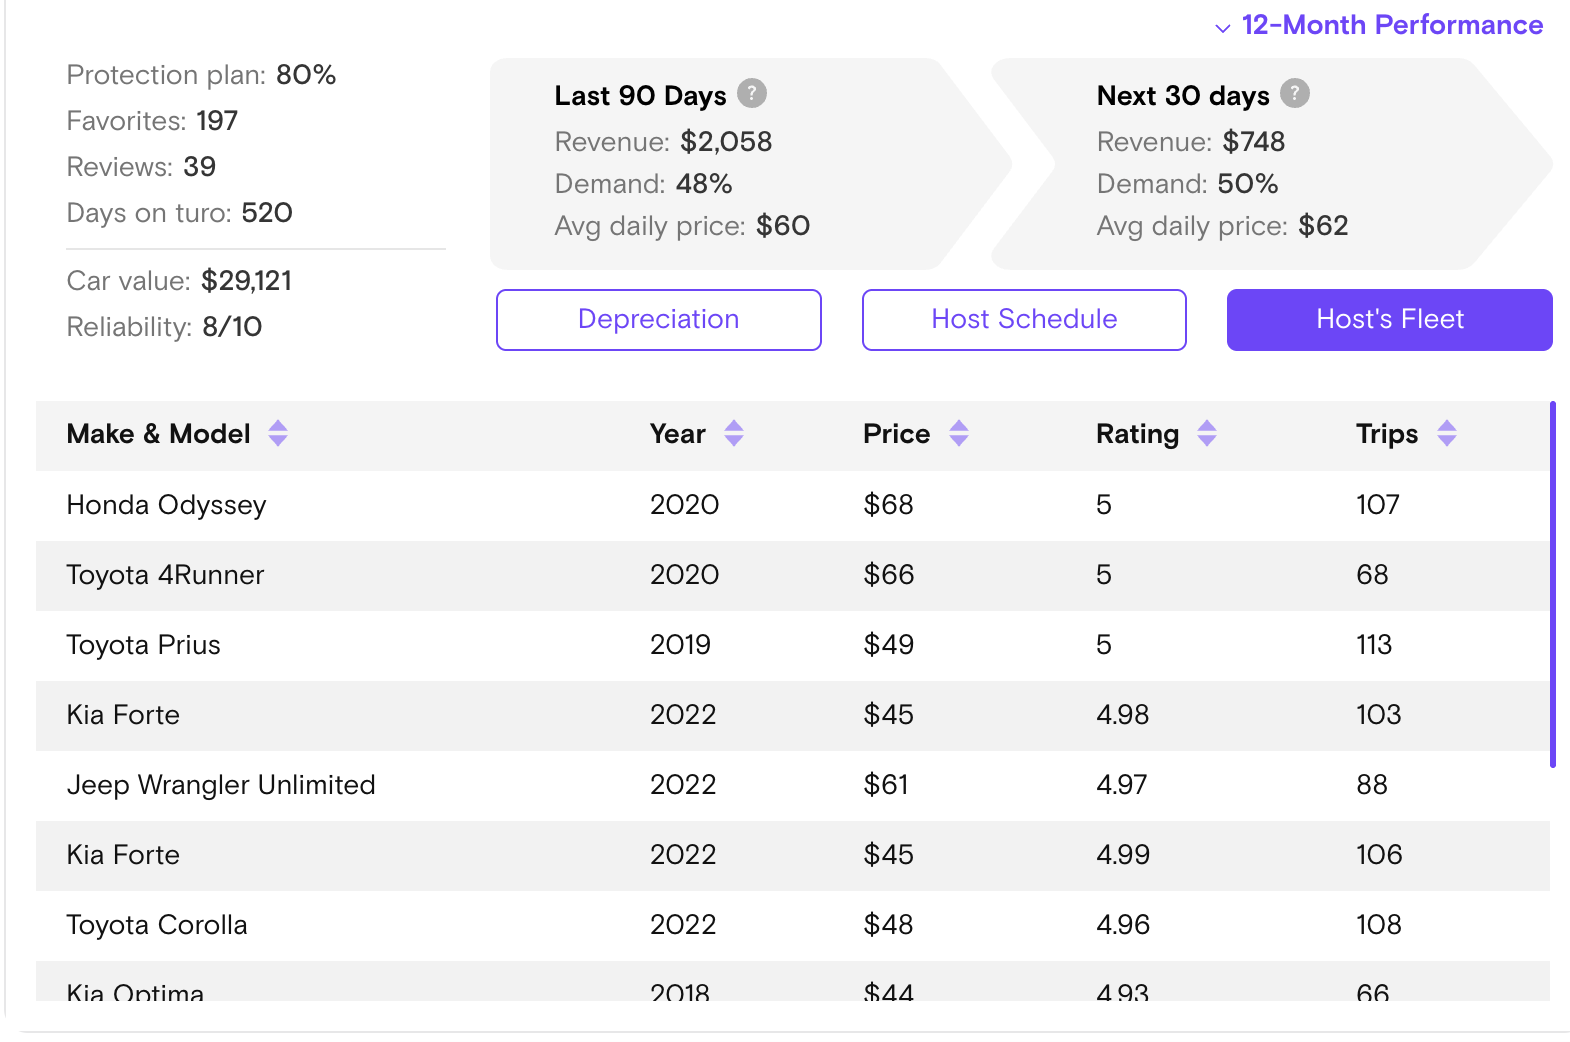Select the Honda Odyssey row
1570x1042 pixels.
click(793, 506)
